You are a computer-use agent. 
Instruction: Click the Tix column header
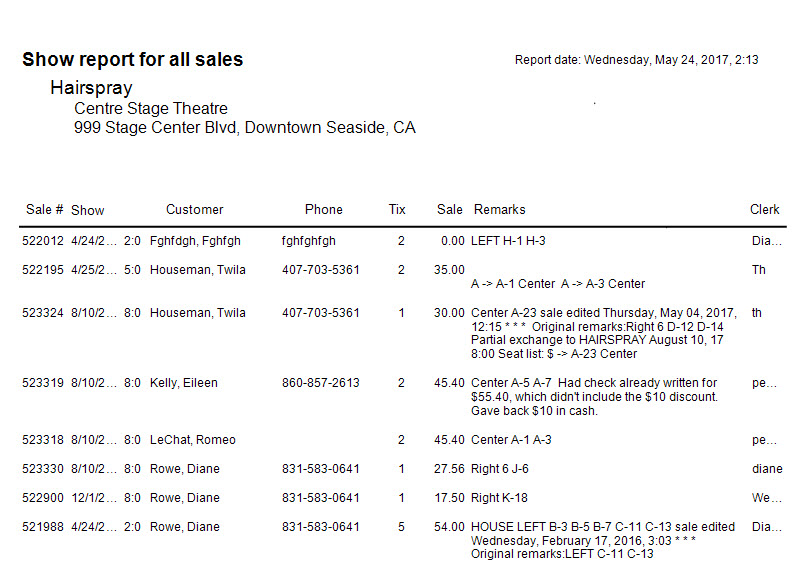tap(397, 210)
